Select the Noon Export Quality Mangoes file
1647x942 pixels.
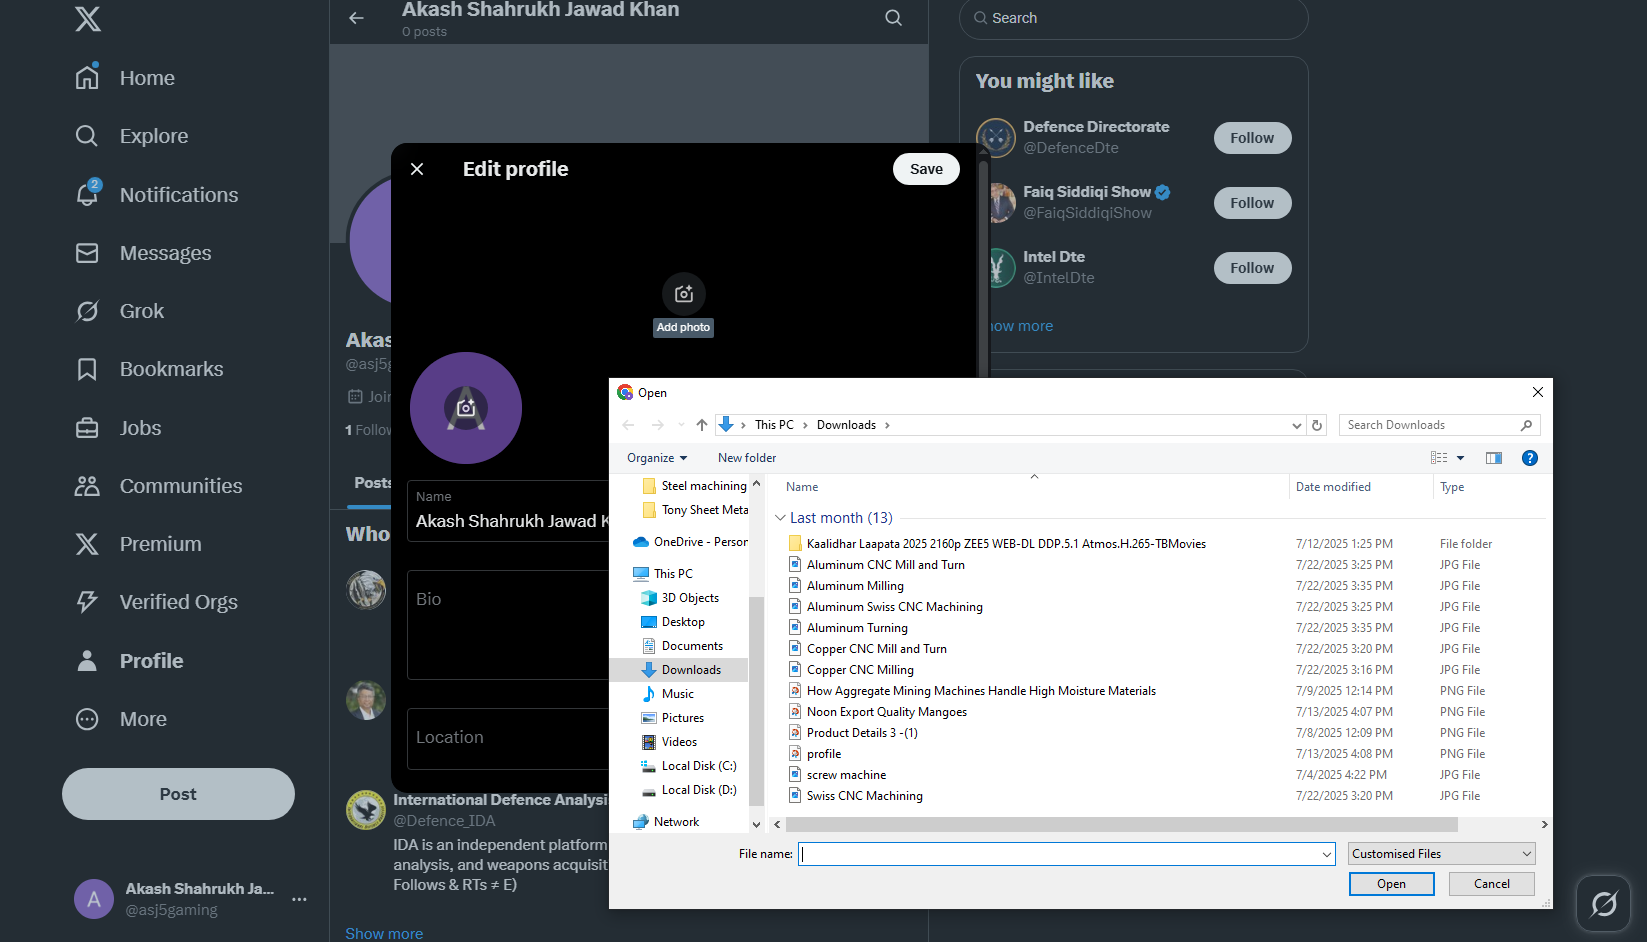[x=887, y=712]
